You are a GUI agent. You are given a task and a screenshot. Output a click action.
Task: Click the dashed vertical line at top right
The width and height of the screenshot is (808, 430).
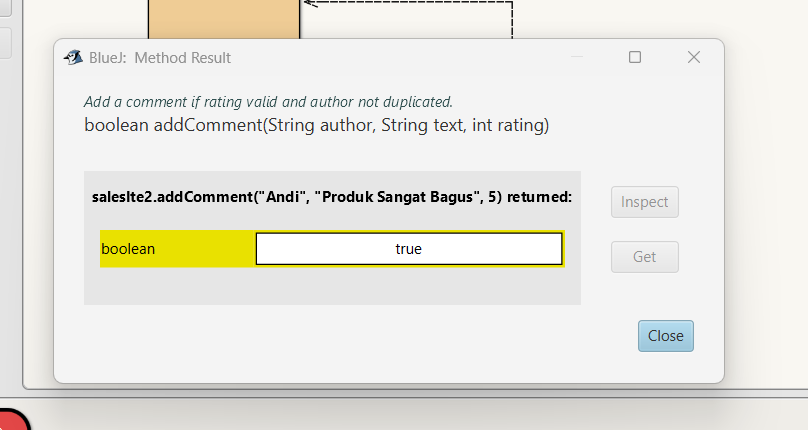point(512,18)
